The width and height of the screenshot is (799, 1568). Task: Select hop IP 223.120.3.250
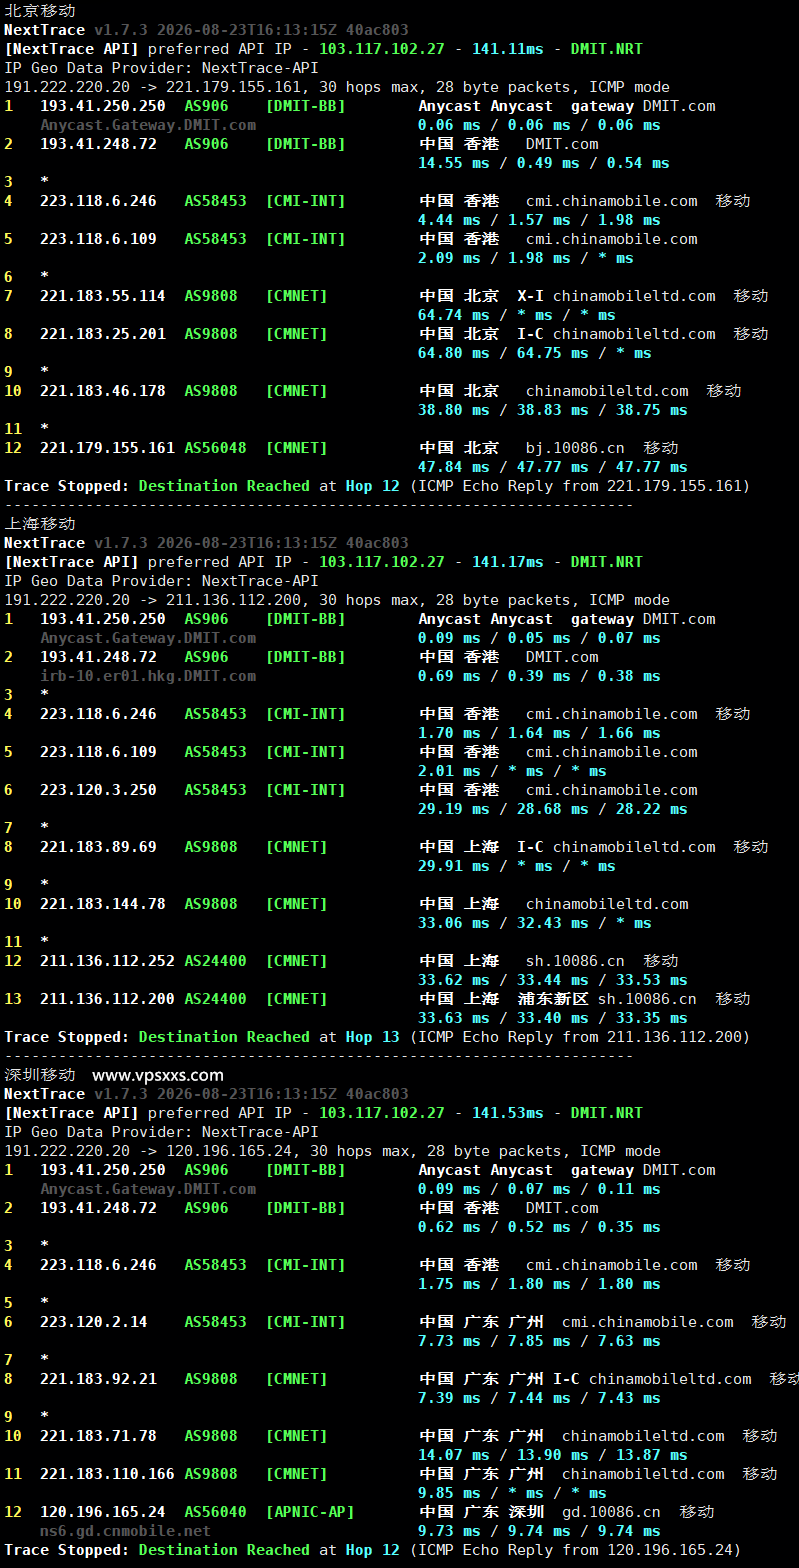click(x=98, y=790)
